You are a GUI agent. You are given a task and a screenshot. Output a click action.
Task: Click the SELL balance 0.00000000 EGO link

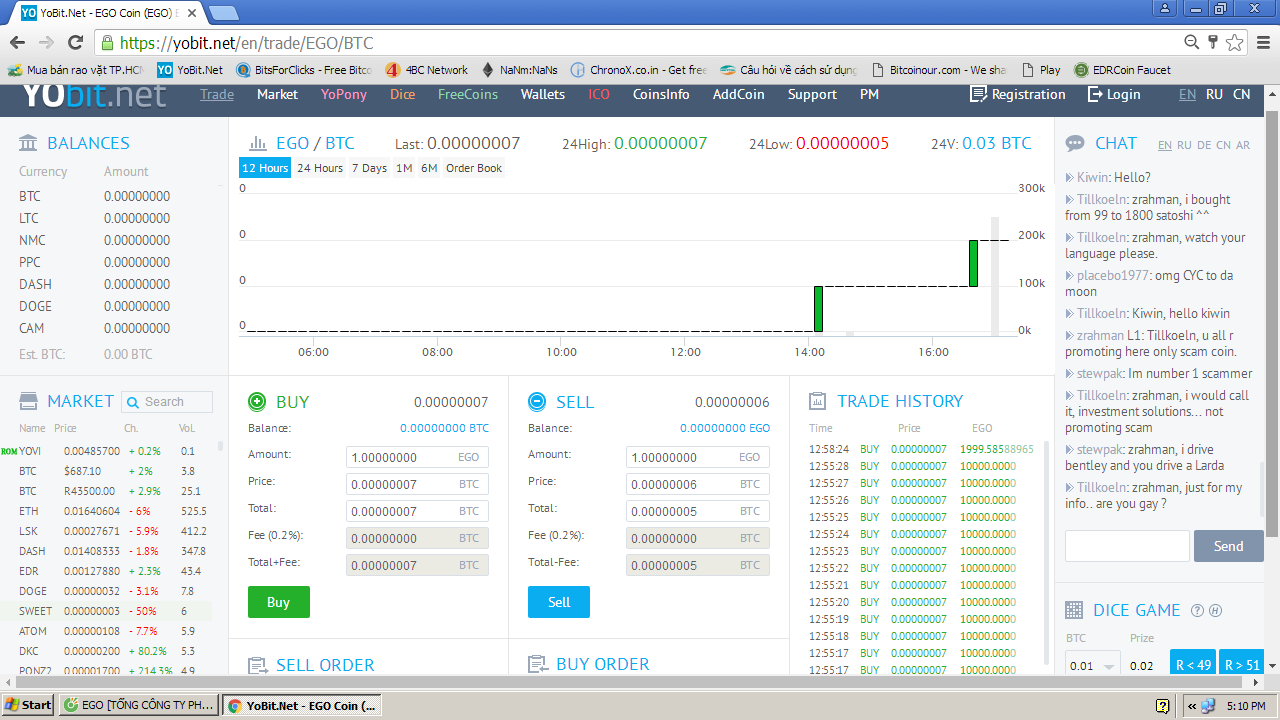tap(725, 428)
